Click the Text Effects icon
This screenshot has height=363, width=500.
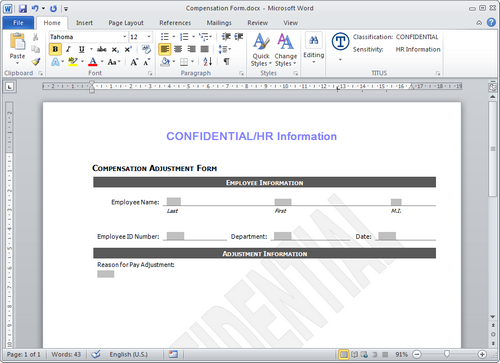[55, 62]
